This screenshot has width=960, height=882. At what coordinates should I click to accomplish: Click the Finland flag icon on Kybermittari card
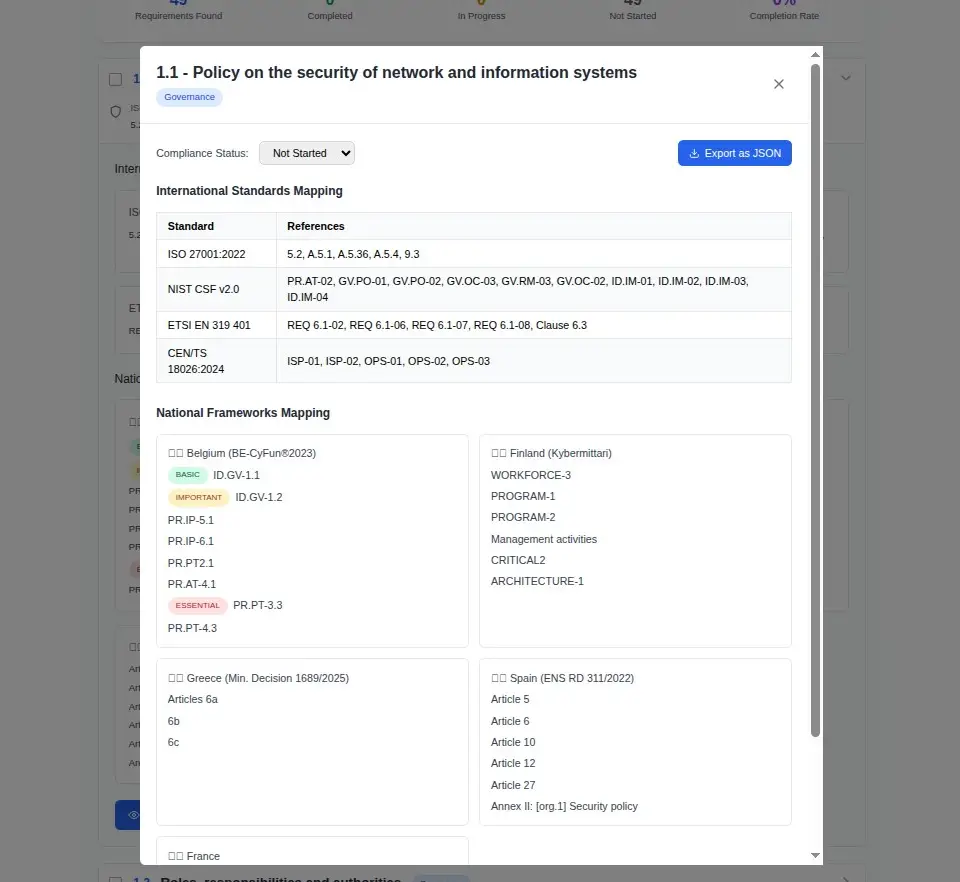click(x=498, y=452)
